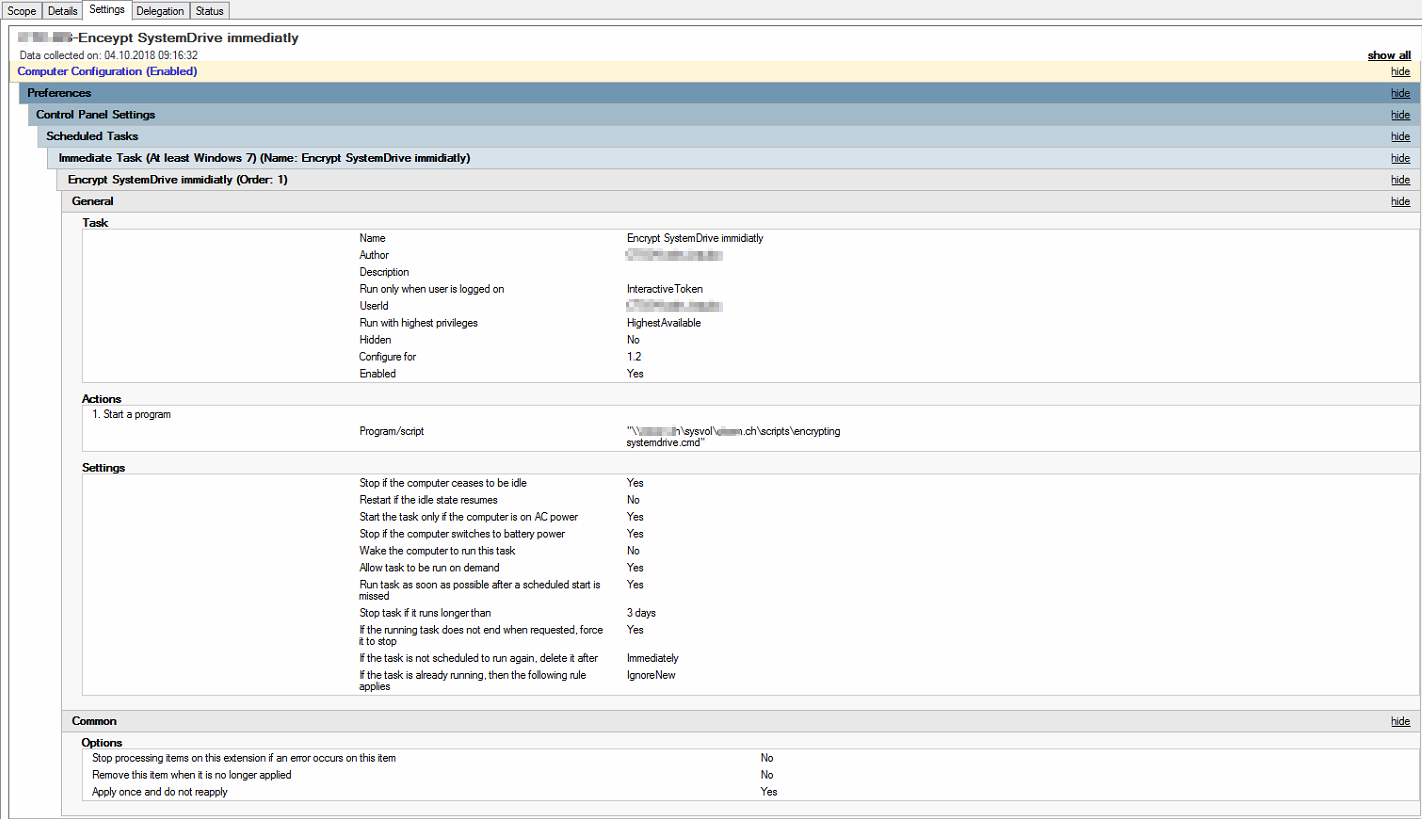Click the Control Panel Settings header
This screenshot has height=819, width=1422.
point(720,115)
